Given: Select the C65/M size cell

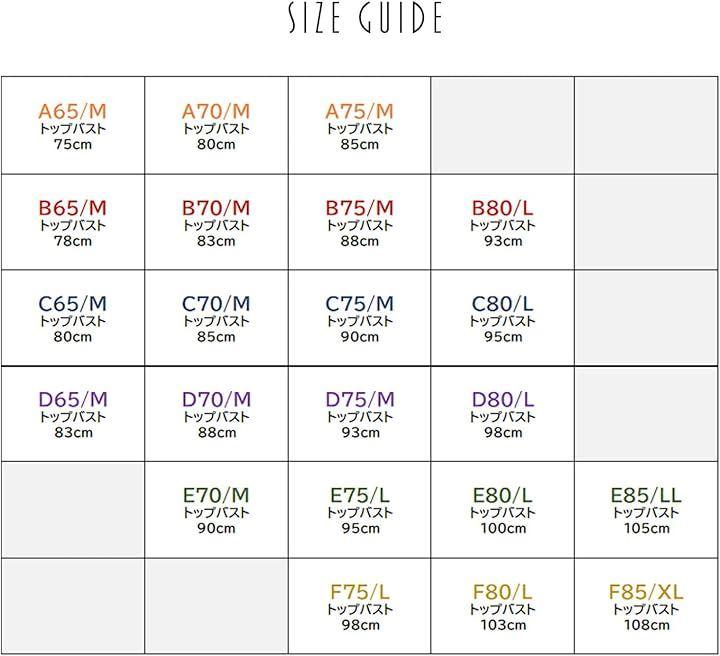Looking at the screenshot, I should pos(73,318).
